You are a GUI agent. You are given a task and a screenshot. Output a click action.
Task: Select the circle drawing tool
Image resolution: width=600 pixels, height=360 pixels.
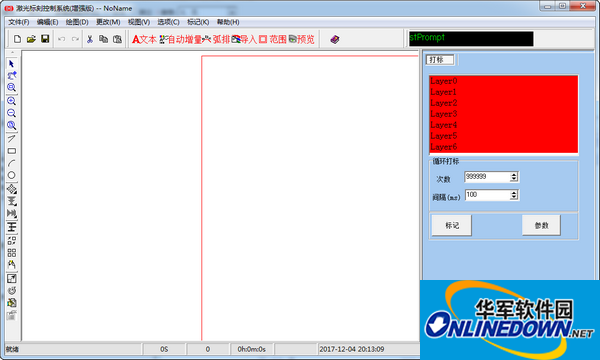(11, 175)
